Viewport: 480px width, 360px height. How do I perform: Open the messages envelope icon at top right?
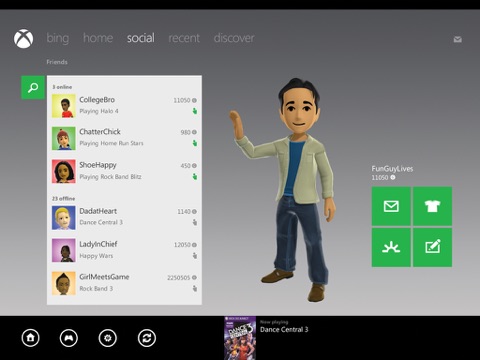point(458,40)
